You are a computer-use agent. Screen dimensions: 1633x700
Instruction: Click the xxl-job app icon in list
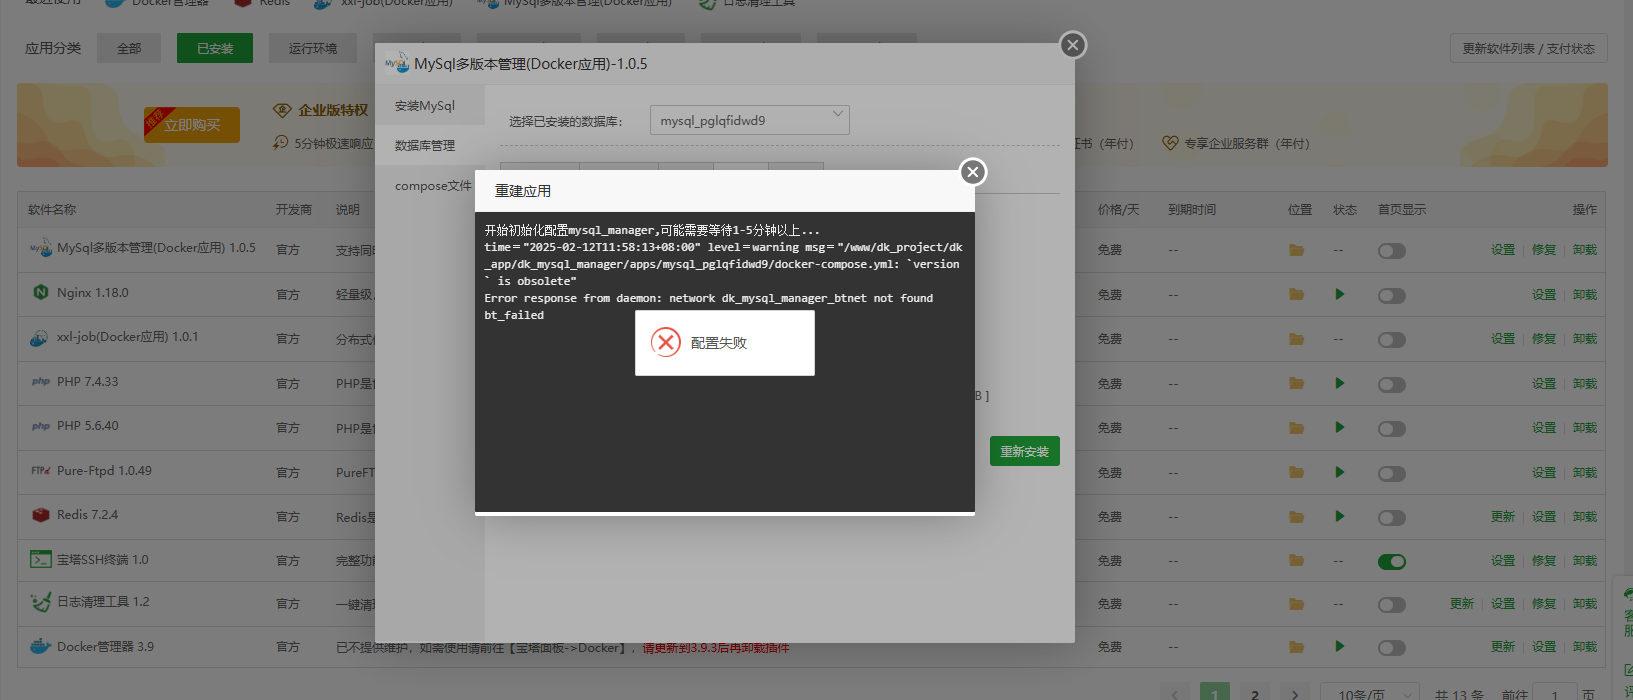40,338
